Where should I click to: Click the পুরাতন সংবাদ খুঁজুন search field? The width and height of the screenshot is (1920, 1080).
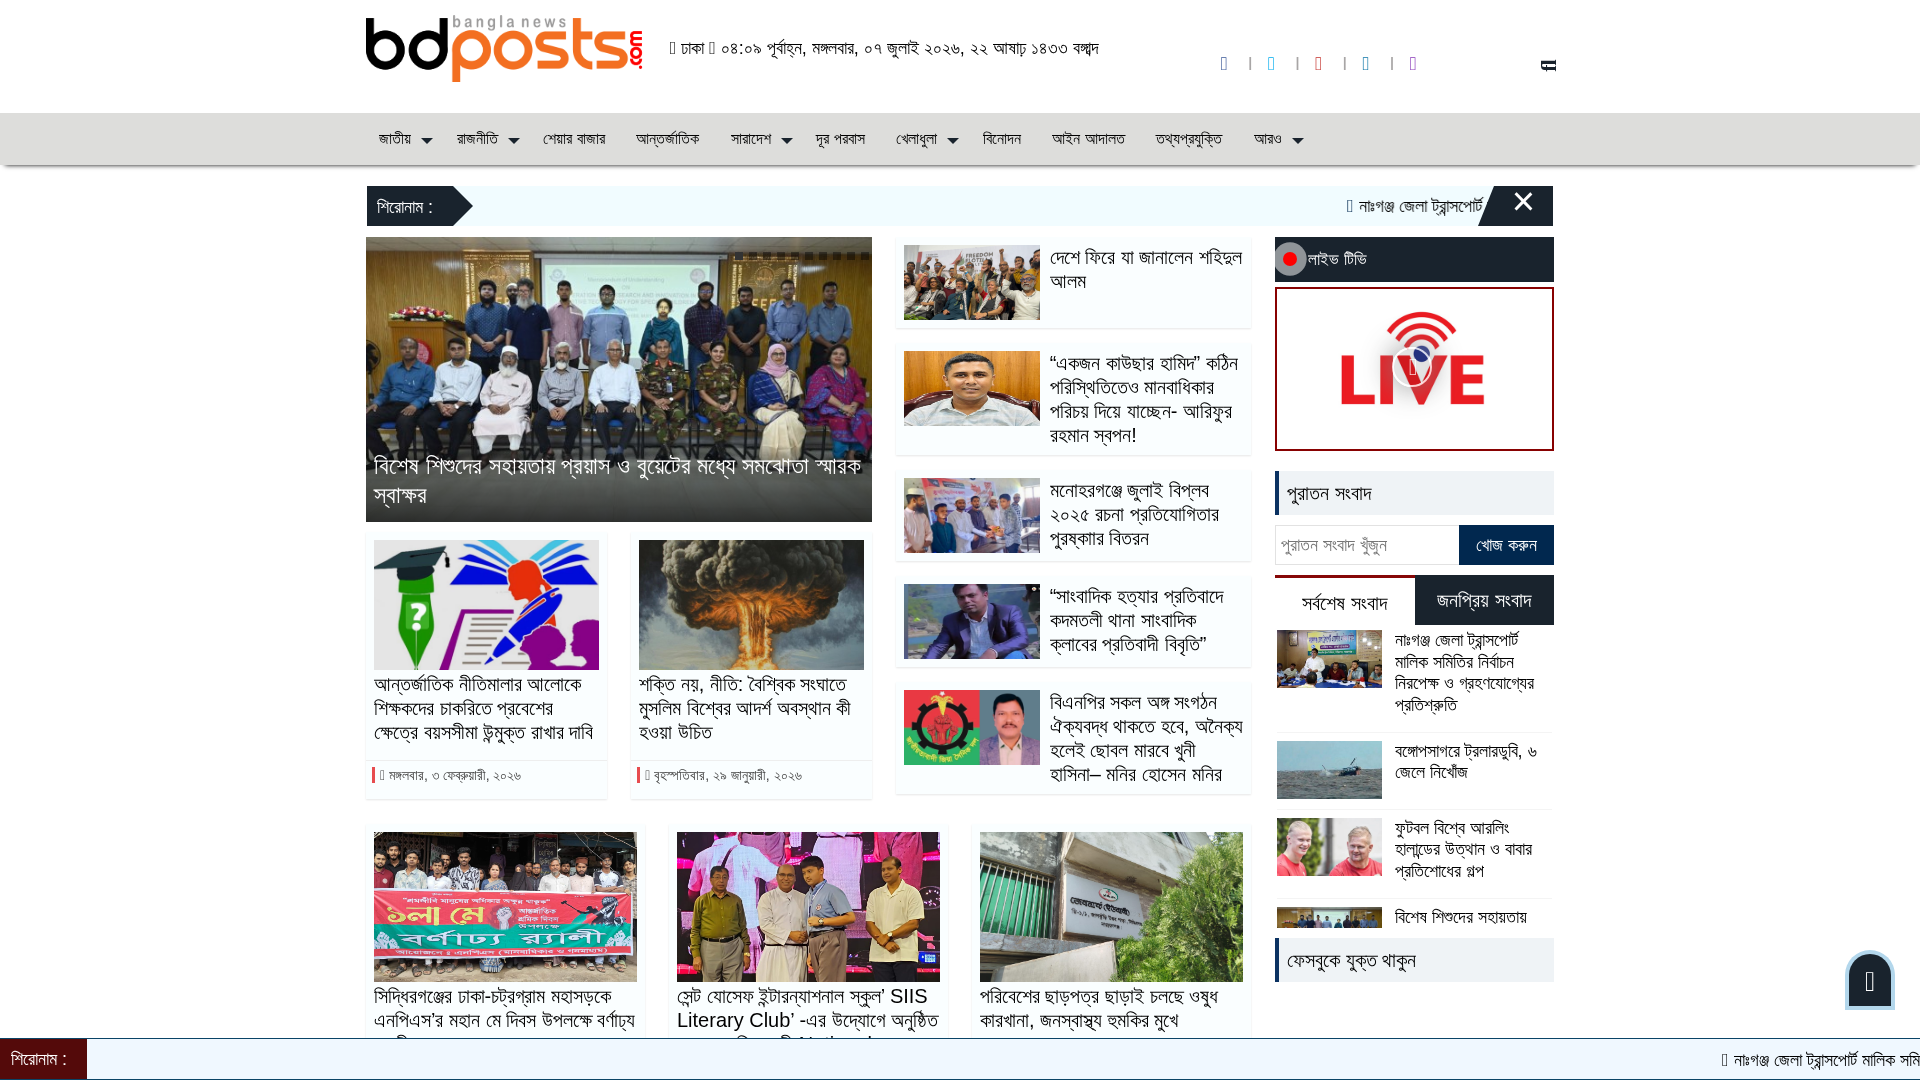(x=1366, y=545)
